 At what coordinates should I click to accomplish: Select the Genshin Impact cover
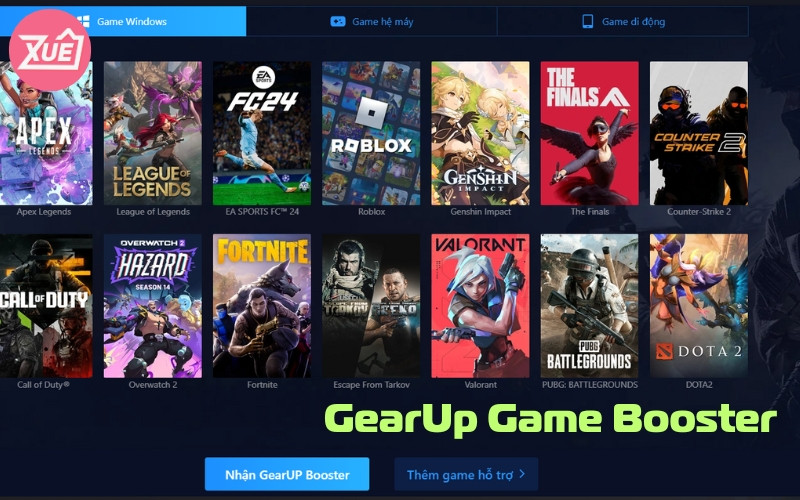coord(480,133)
